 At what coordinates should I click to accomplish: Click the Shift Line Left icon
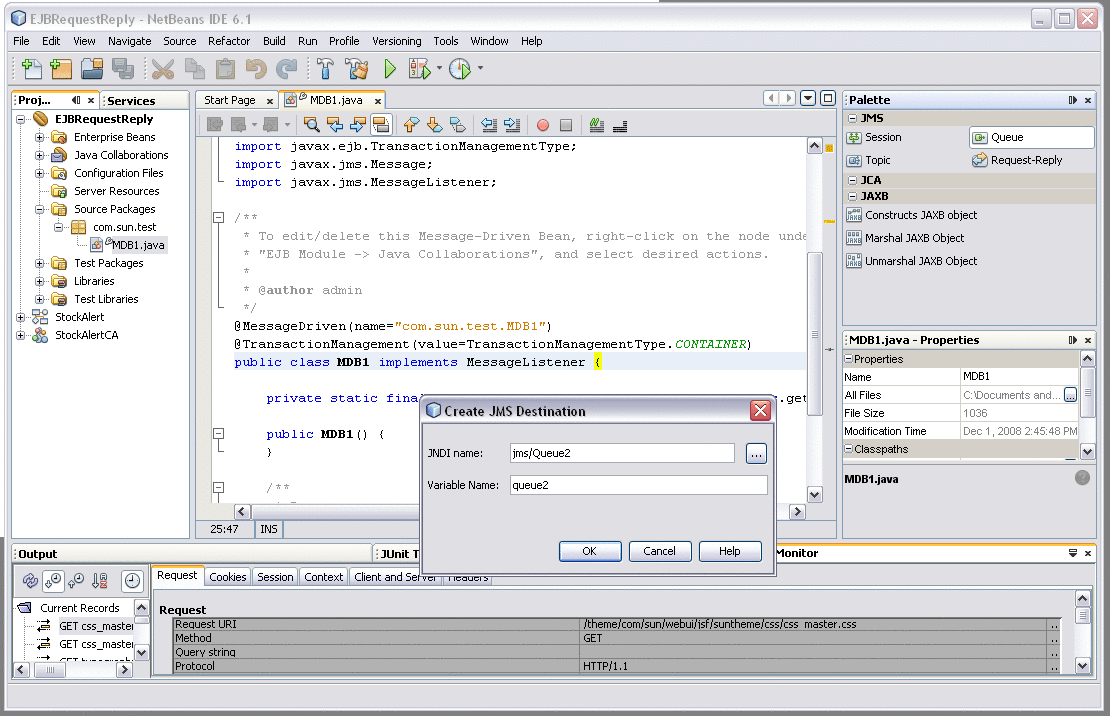point(489,125)
